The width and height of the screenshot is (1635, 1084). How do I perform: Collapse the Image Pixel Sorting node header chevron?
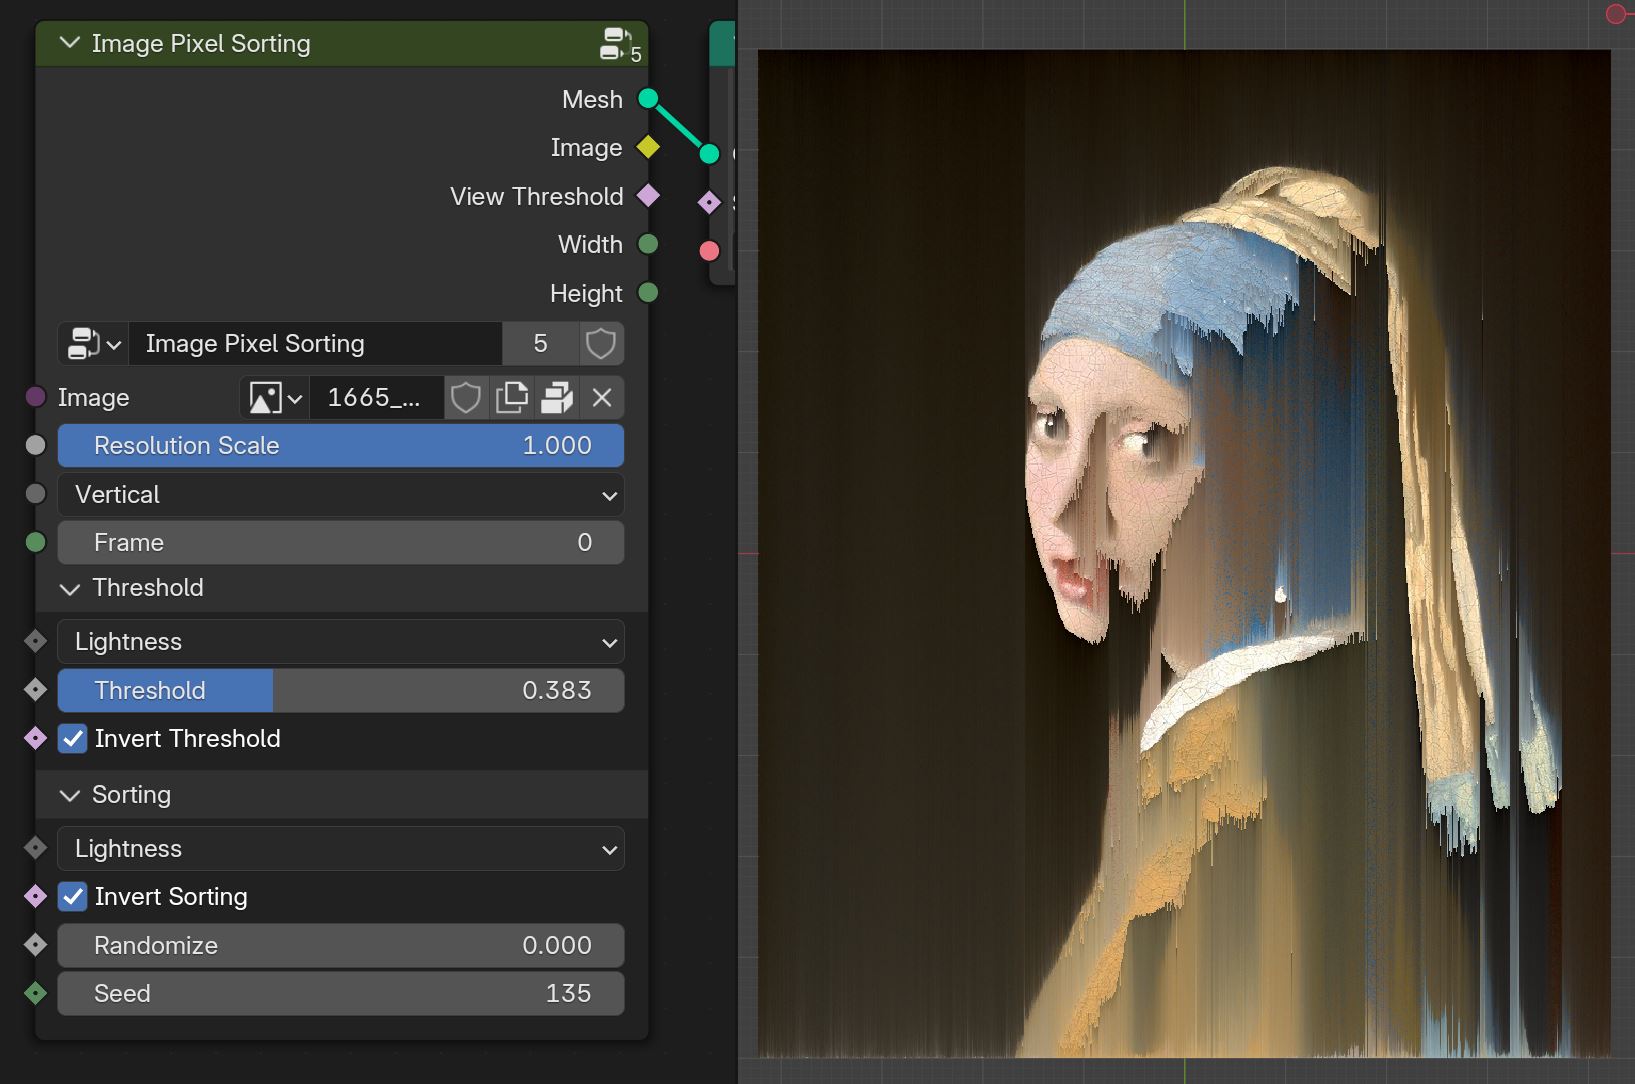click(x=69, y=43)
